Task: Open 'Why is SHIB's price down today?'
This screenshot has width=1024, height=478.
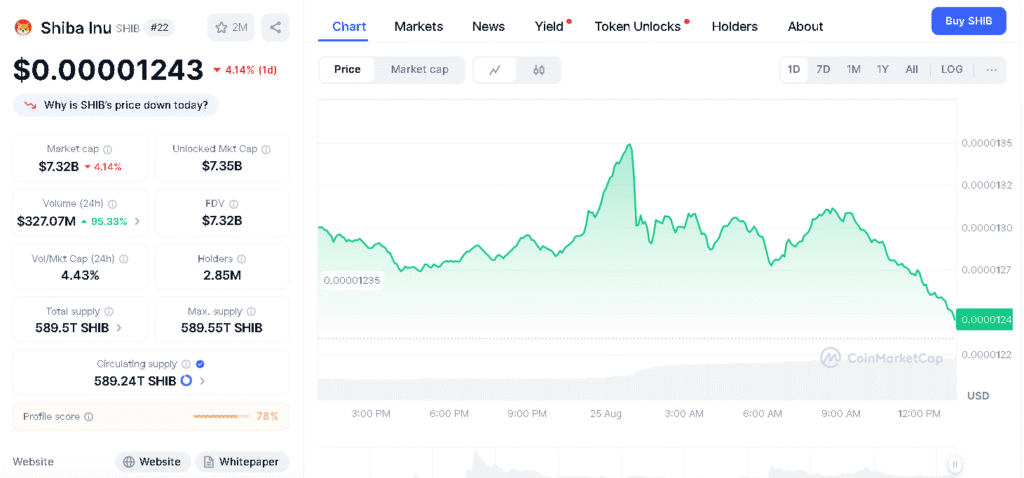Action: 116,105
